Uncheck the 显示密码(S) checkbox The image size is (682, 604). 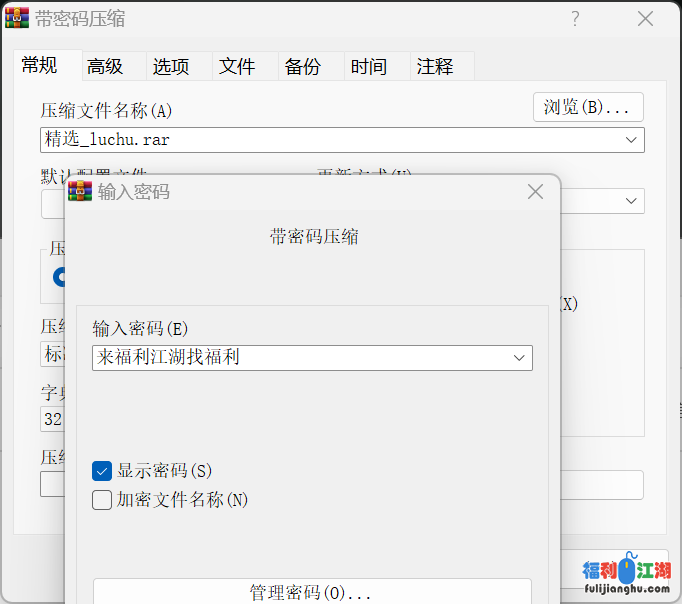(x=102, y=471)
